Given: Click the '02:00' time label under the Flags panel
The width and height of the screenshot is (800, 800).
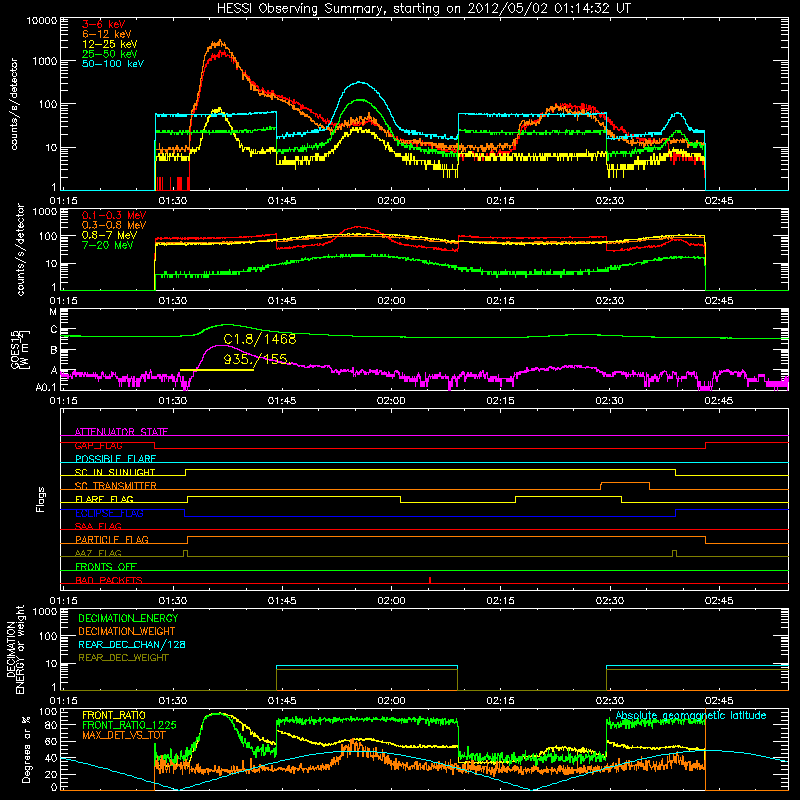Looking at the screenshot, I should [391, 601].
